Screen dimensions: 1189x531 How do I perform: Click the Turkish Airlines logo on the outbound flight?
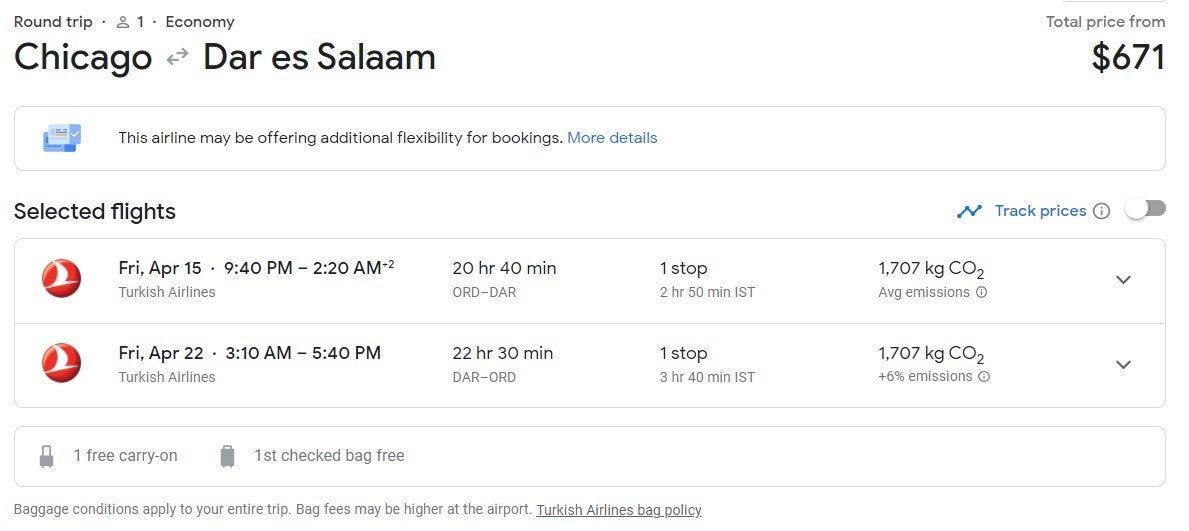[x=62, y=279]
